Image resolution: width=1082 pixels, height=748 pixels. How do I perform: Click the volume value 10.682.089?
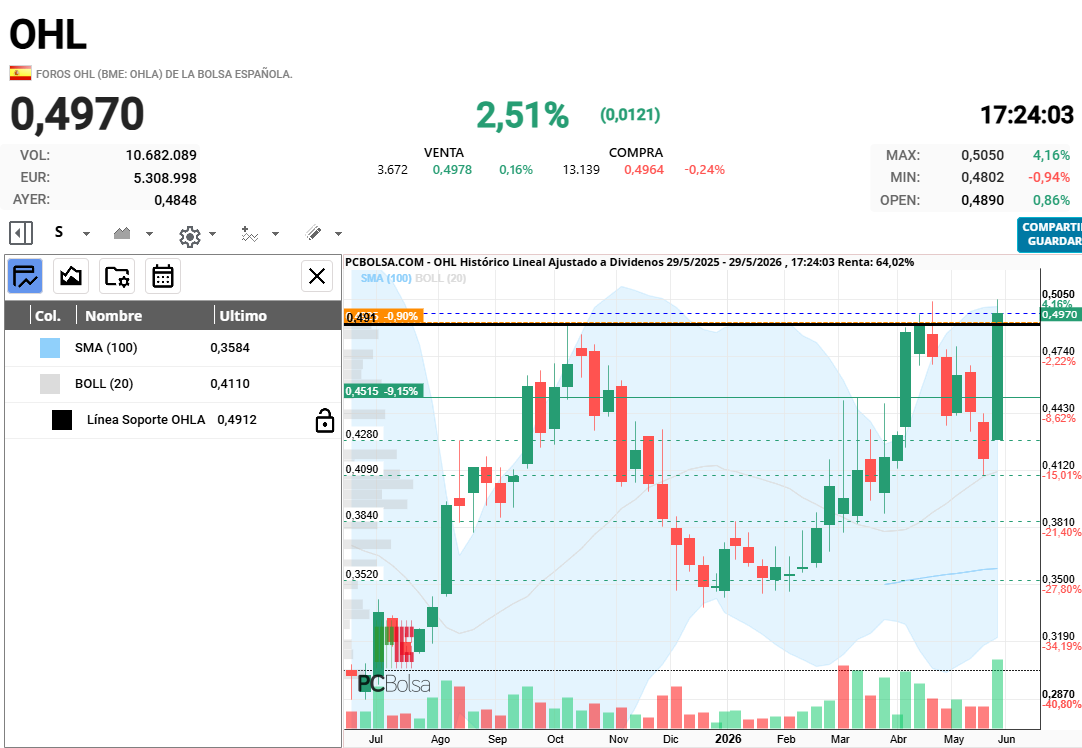[x=161, y=155]
